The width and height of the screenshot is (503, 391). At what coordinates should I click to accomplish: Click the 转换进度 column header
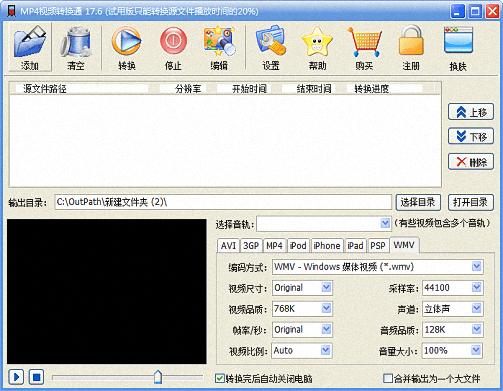[385, 89]
